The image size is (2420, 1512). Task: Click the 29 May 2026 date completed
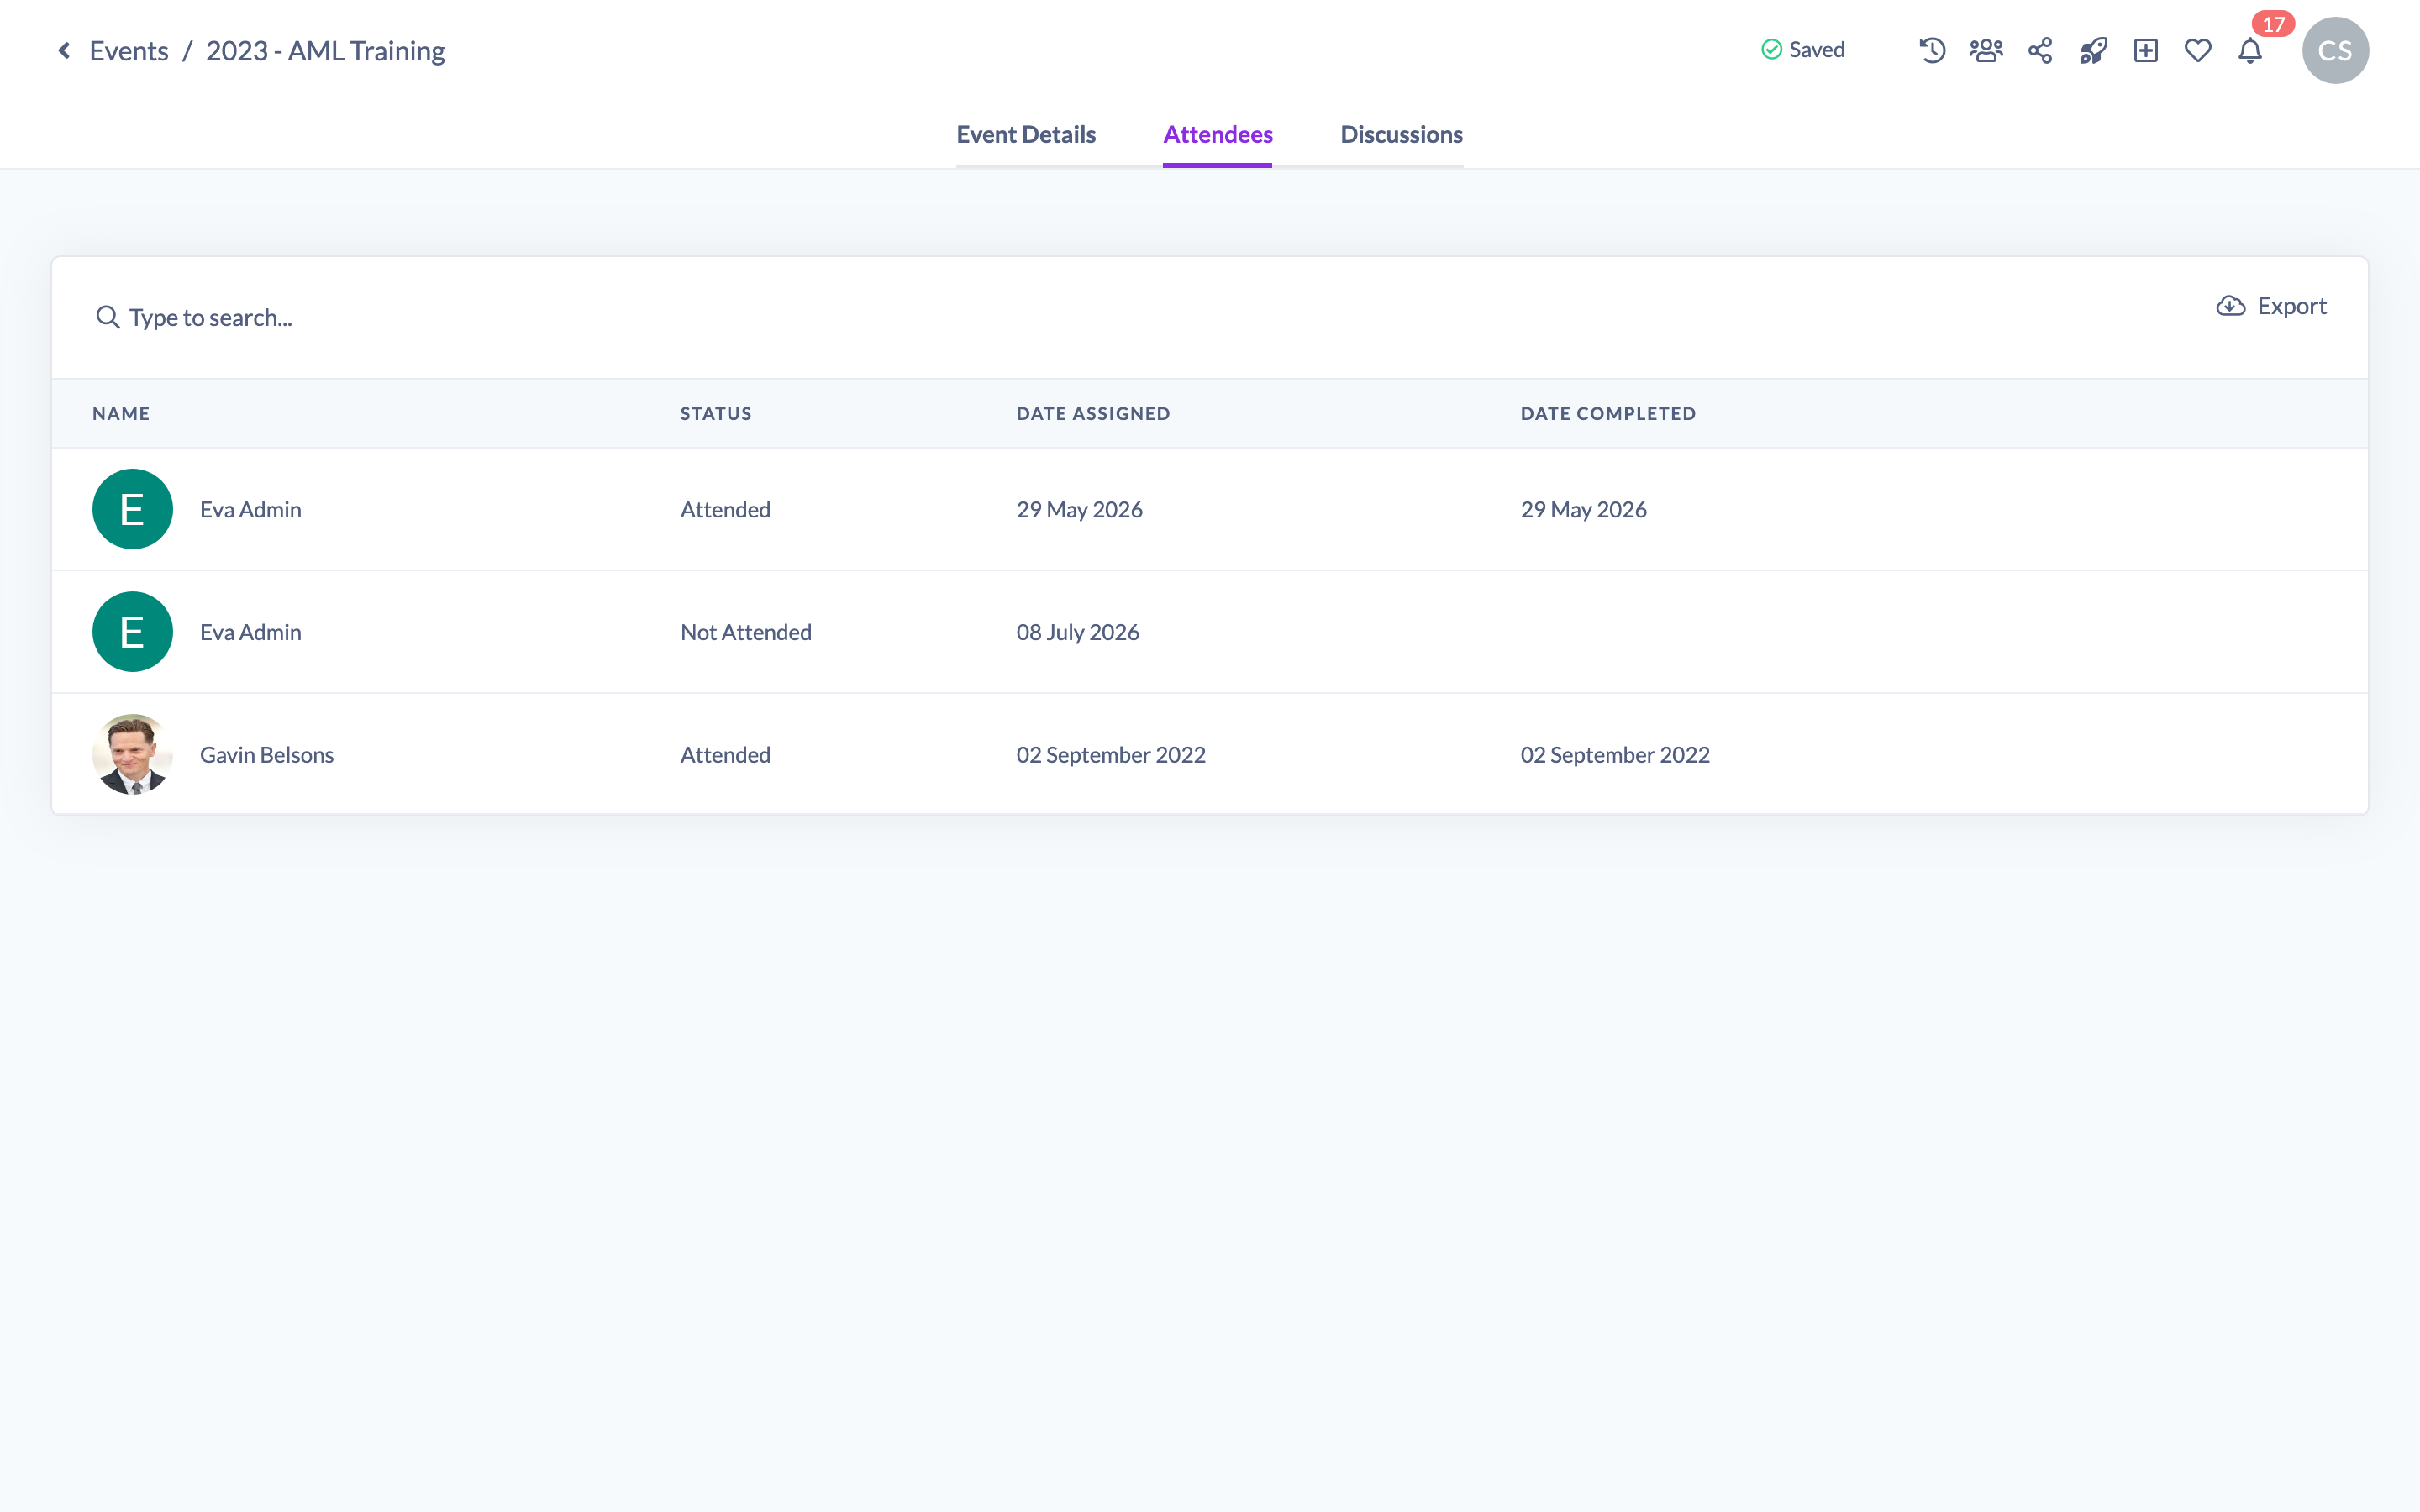pyautogui.click(x=1583, y=509)
